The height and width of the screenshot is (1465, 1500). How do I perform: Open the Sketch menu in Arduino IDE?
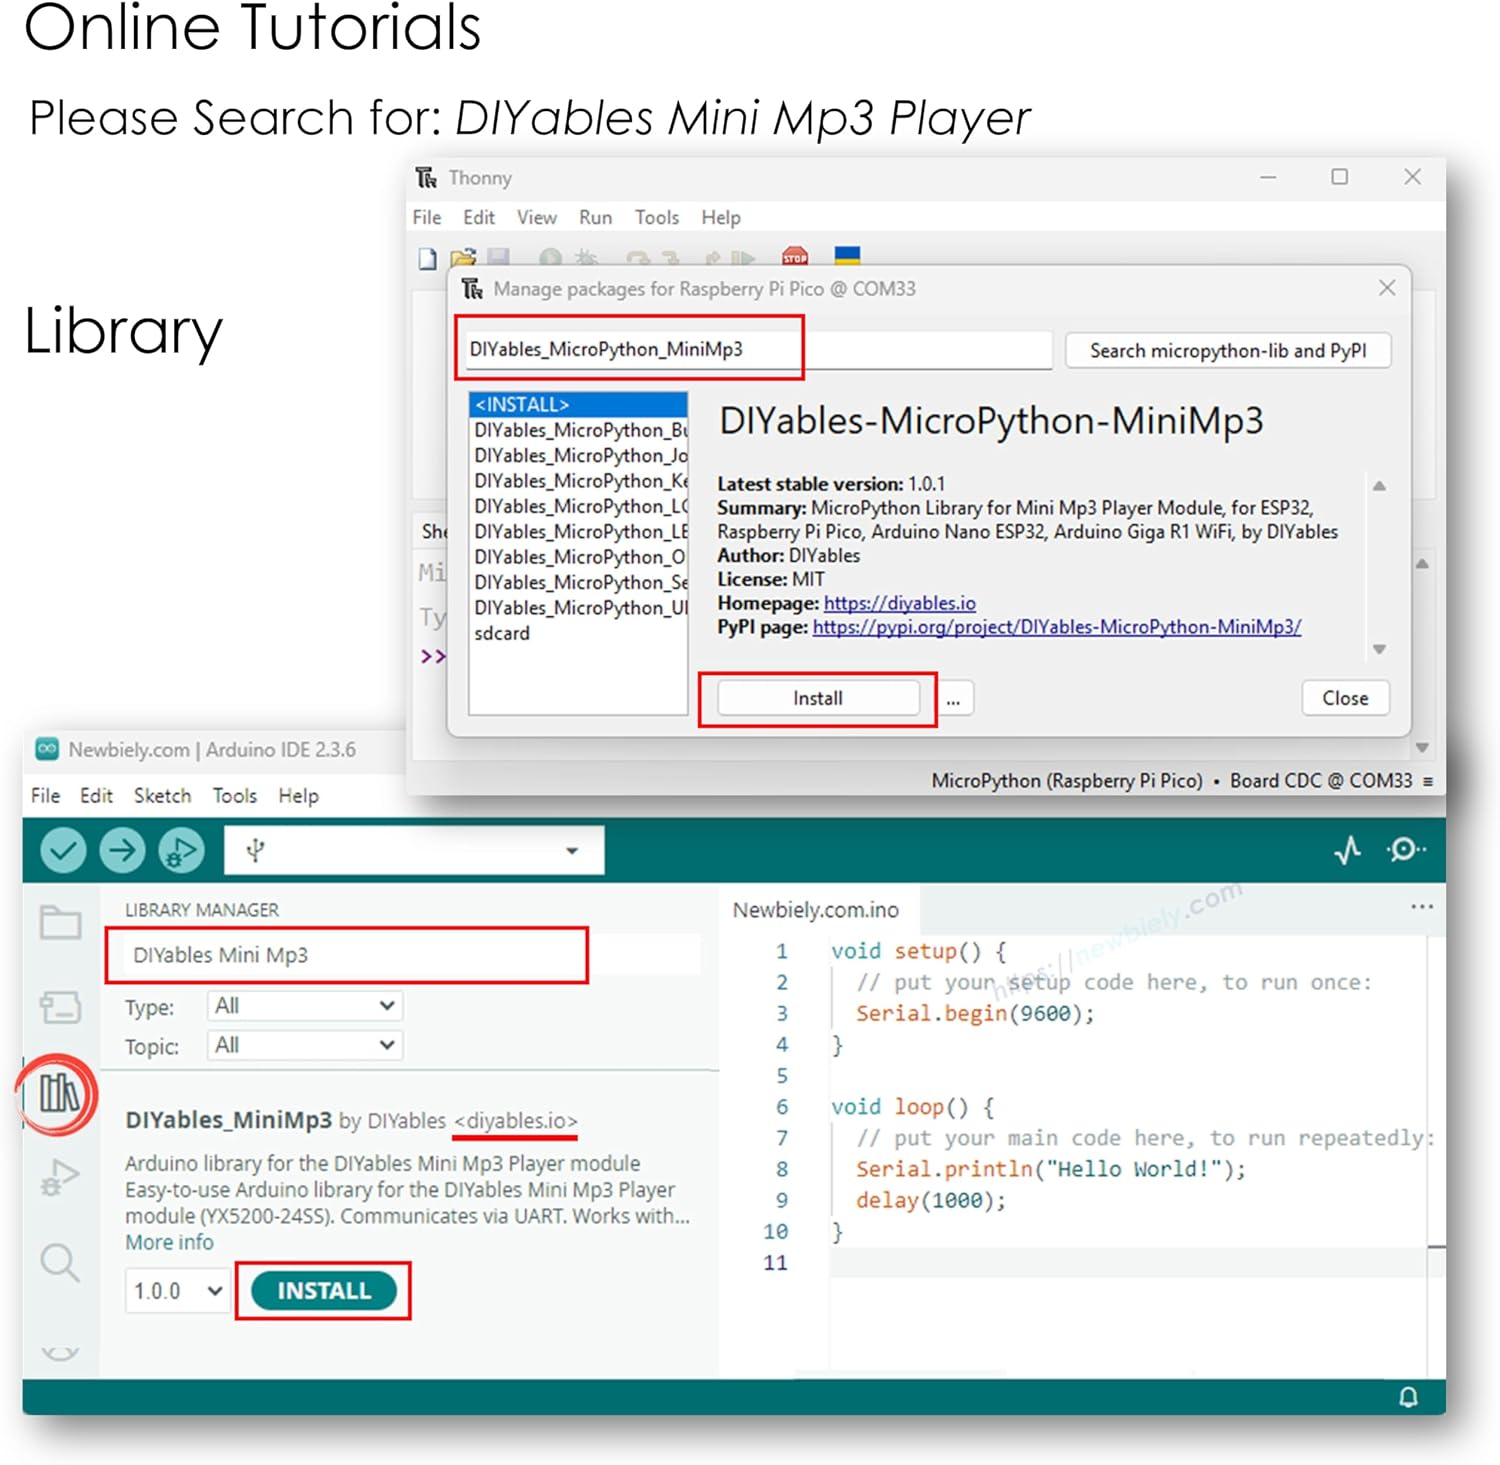162,796
